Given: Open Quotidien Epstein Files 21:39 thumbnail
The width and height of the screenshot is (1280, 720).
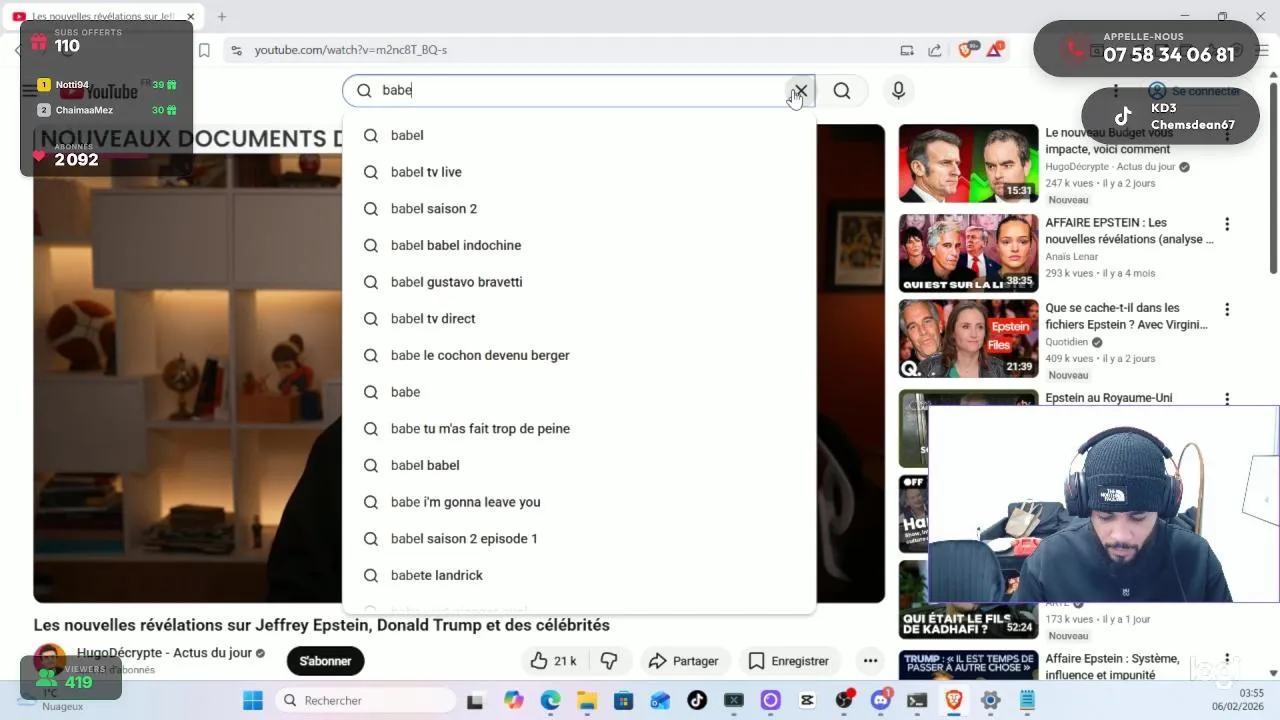Looking at the screenshot, I should pos(968,338).
